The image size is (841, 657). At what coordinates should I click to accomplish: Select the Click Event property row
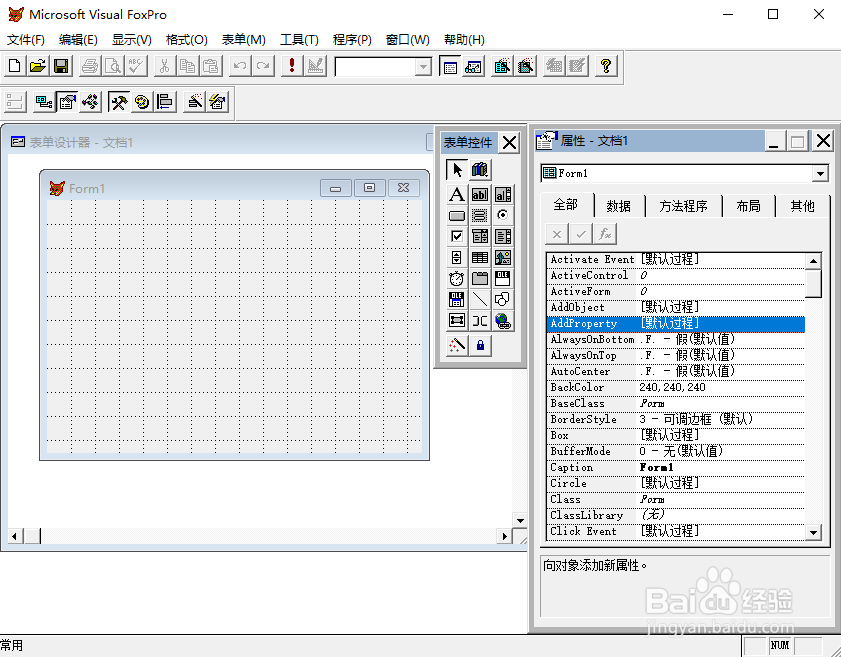click(x=676, y=531)
